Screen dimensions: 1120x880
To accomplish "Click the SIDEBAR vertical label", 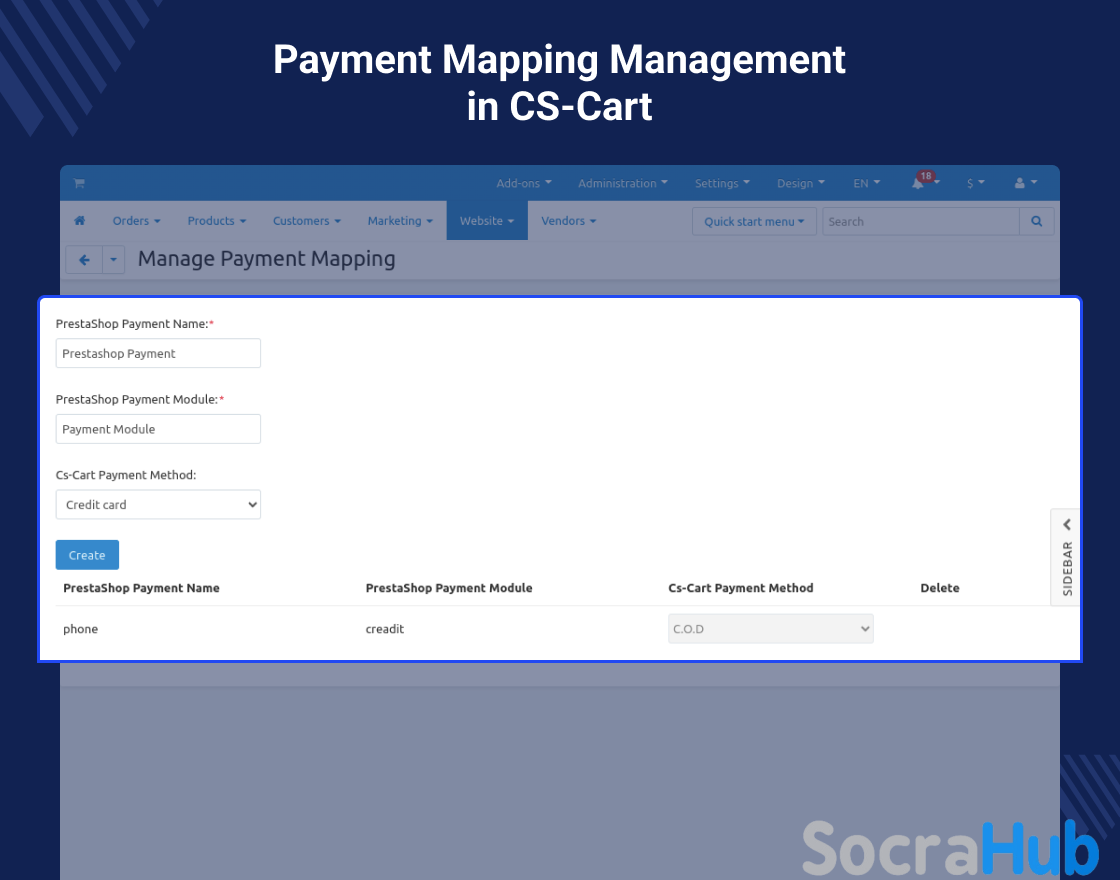I will [x=1067, y=569].
